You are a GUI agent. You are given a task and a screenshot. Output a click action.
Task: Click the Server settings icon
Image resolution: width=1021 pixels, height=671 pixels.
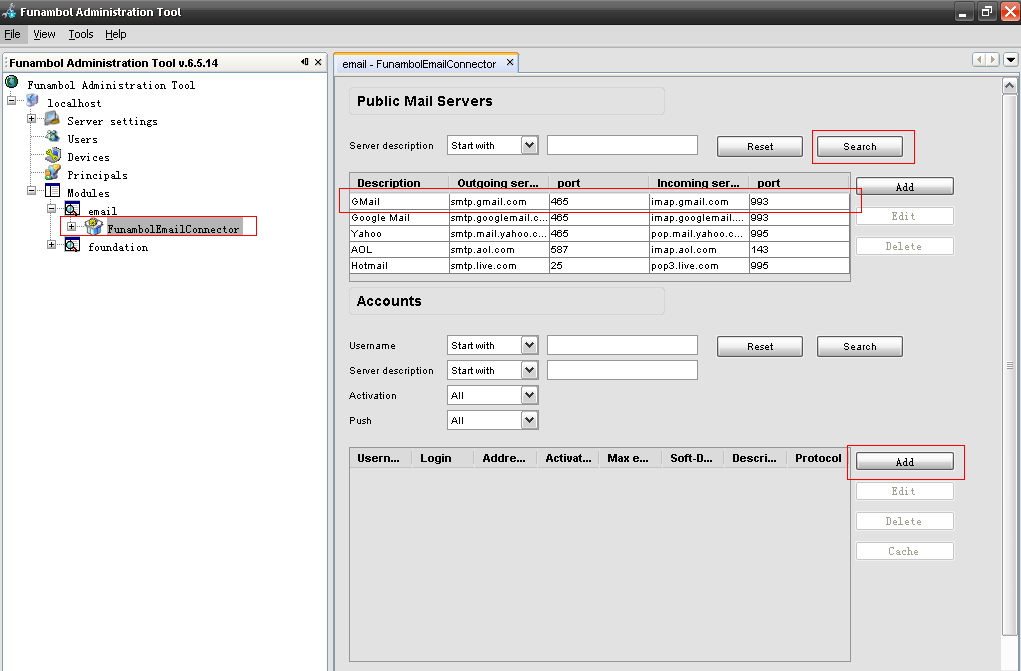(x=52, y=119)
